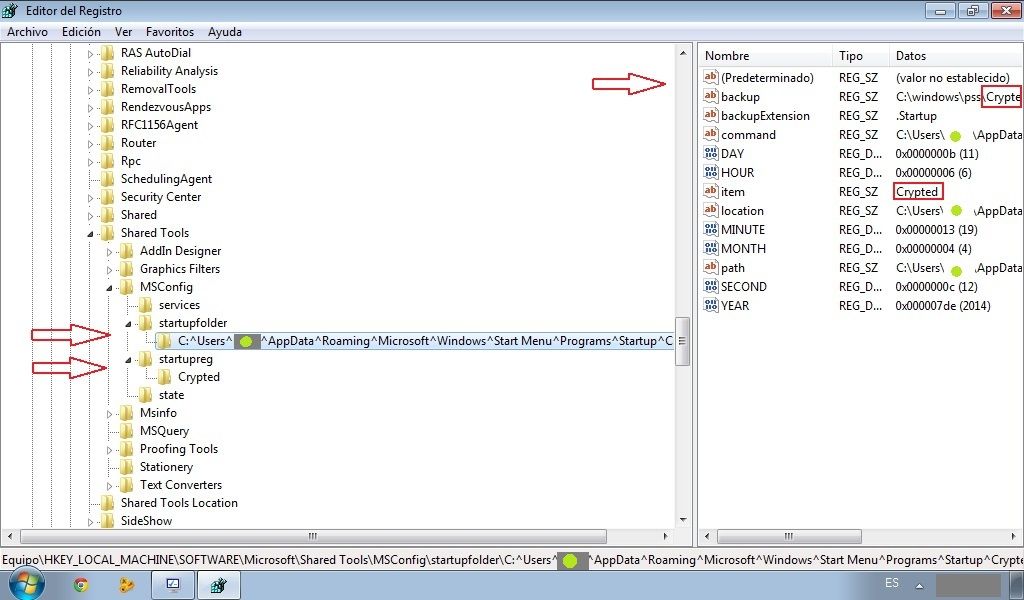Image resolution: width=1024 pixels, height=600 pixels.
Task: Click the string icon of item value
Action: 711,191
